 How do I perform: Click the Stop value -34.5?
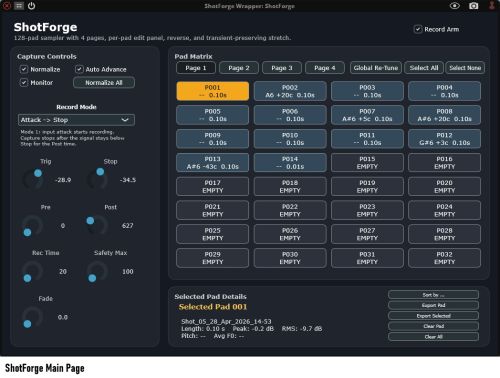tap(128, 180)
